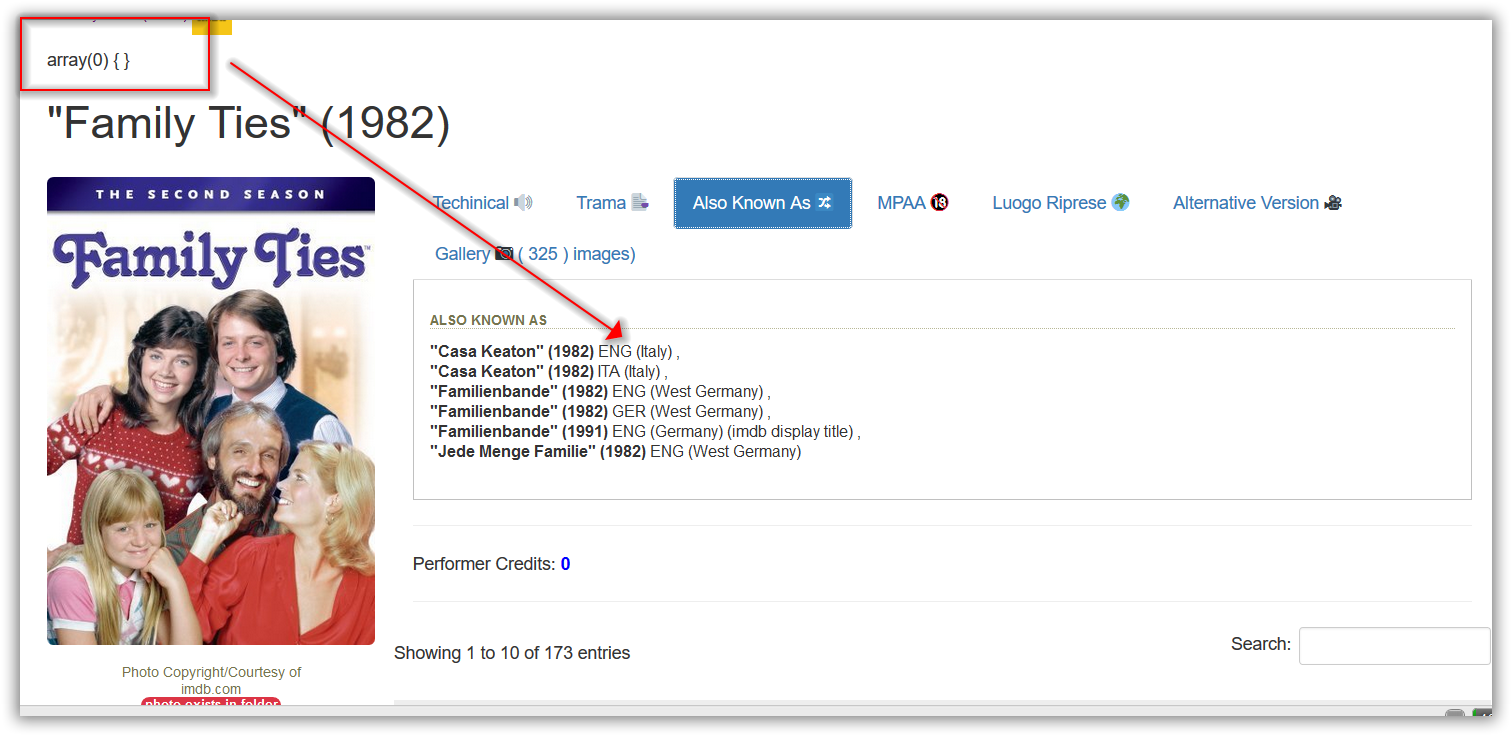This screenshot has height=736, width=1512.
Task: Click the "Family Ties" (1982) page title
Action: coord(249,124)
